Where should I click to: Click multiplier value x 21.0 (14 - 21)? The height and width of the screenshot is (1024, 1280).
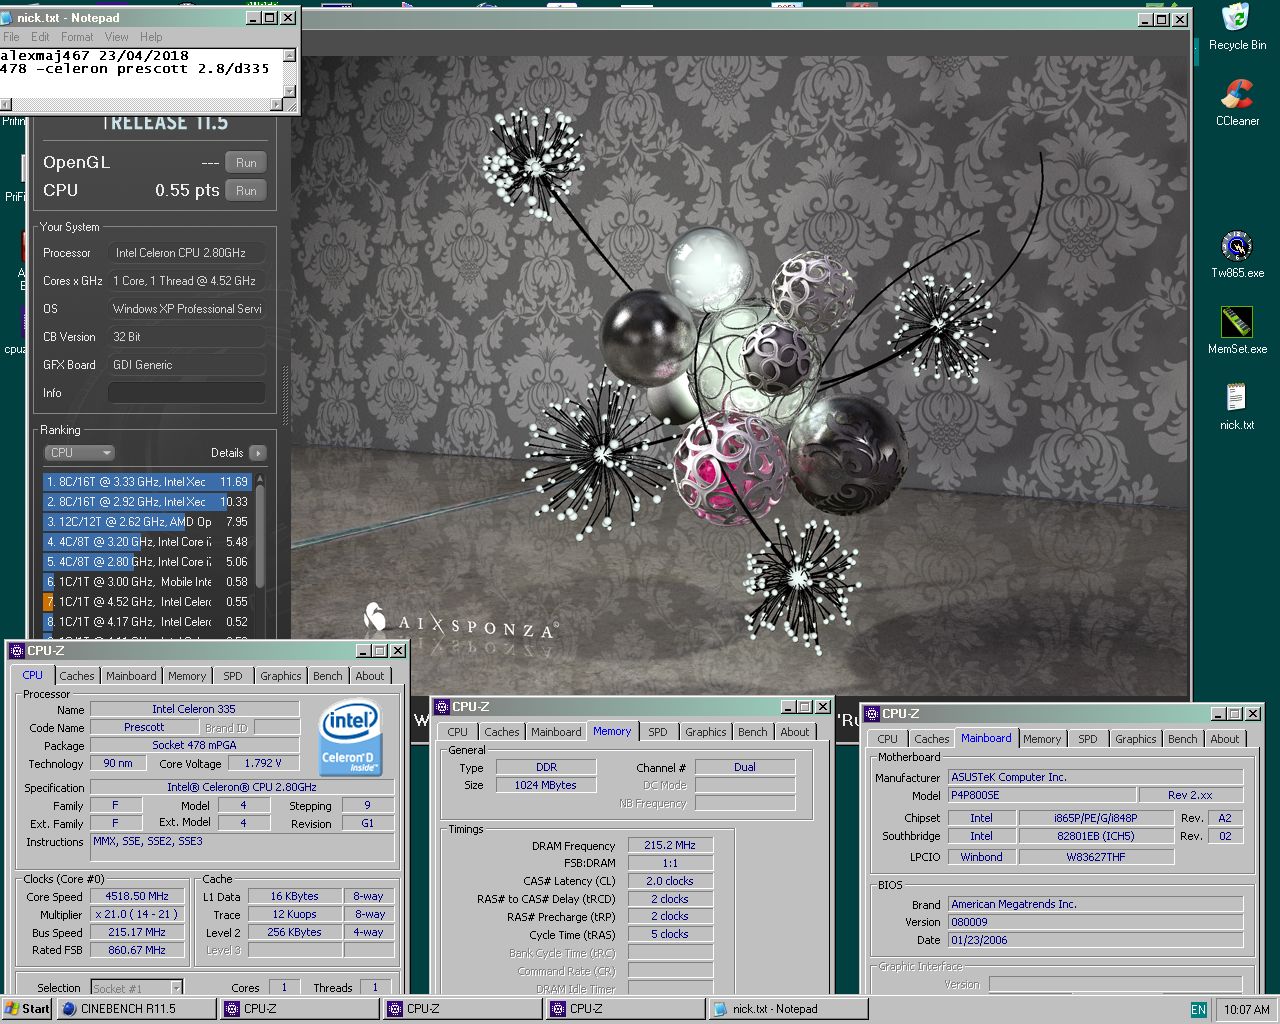click(137, 915)
